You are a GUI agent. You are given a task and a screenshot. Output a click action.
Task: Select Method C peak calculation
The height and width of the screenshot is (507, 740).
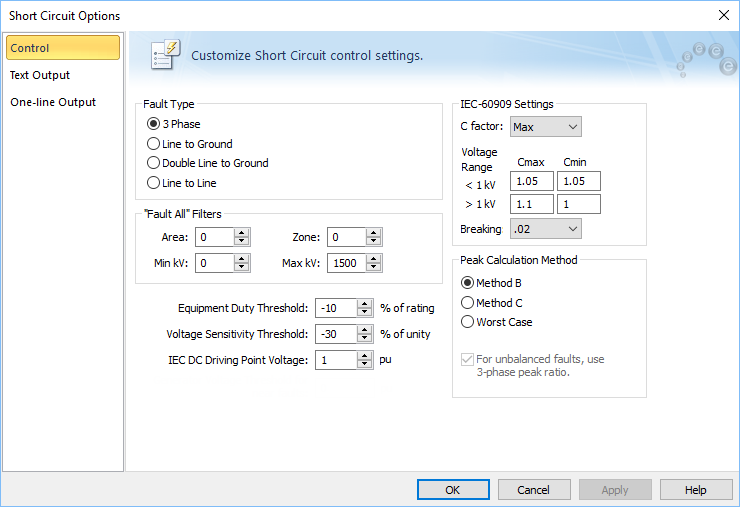pos(467,303)
